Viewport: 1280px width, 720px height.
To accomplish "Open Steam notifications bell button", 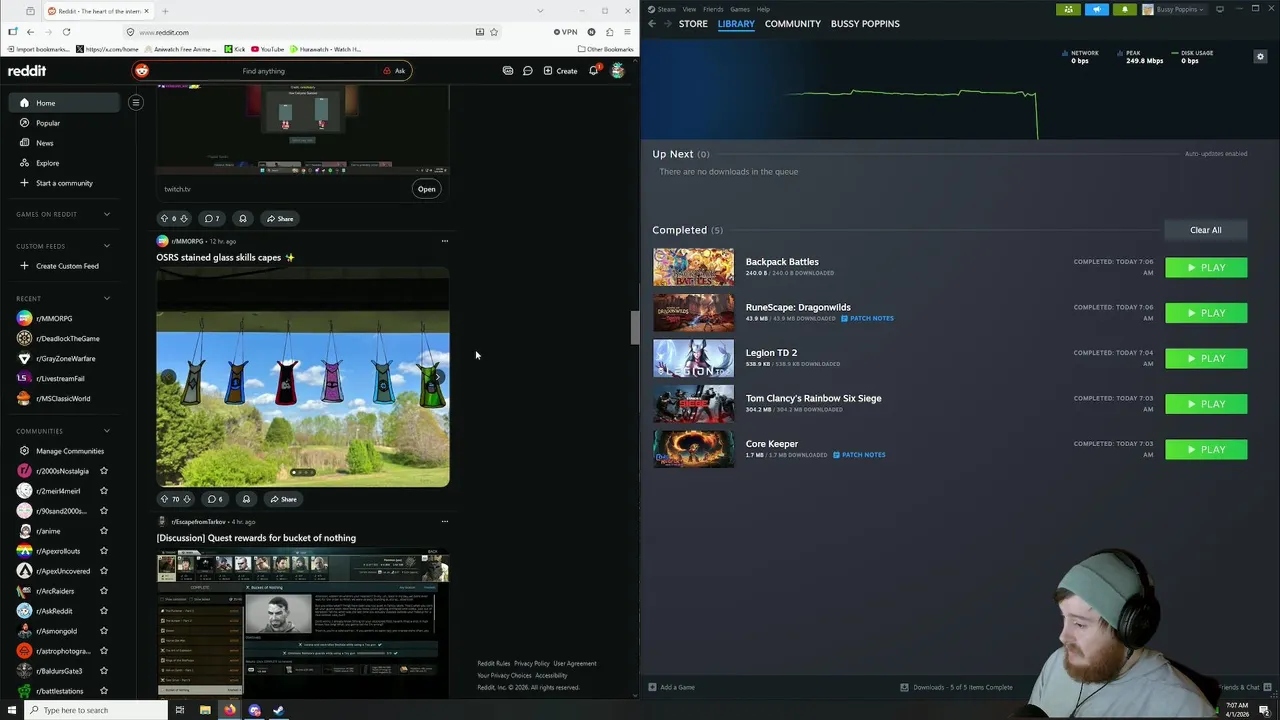I will pos(1124,9).
